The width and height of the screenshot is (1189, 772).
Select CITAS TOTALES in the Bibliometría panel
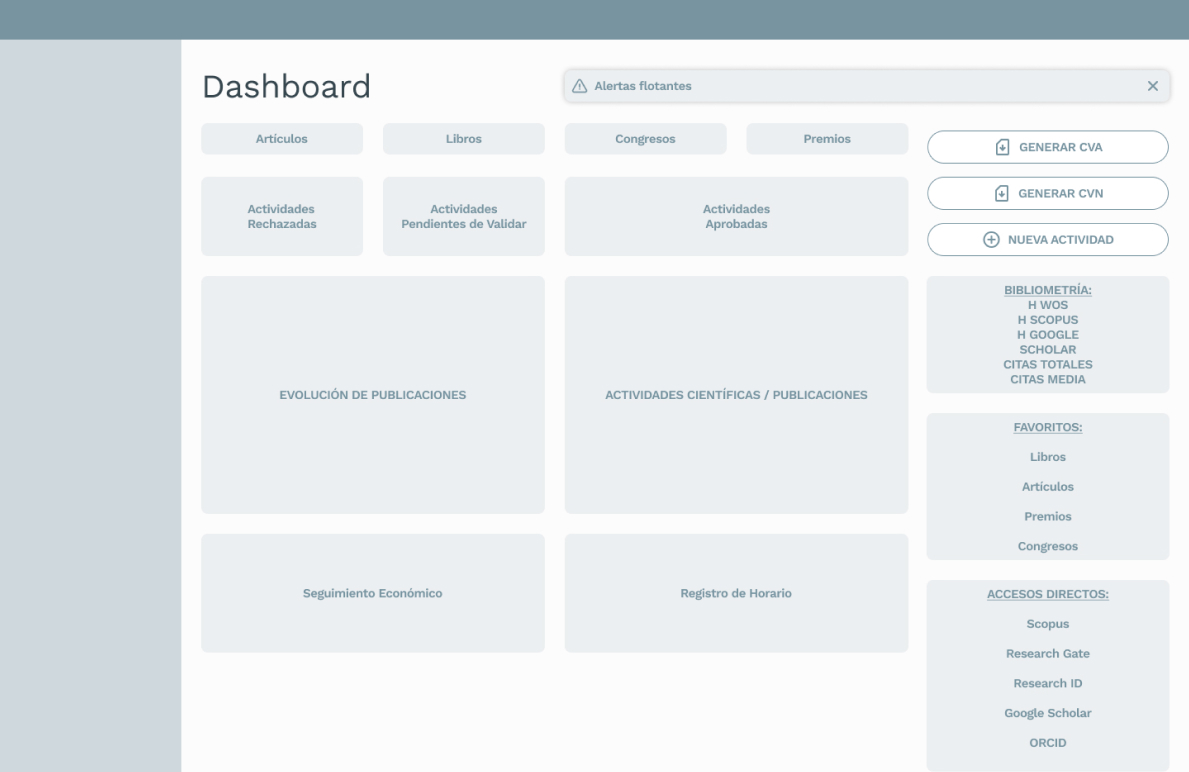coord(1047,364)
